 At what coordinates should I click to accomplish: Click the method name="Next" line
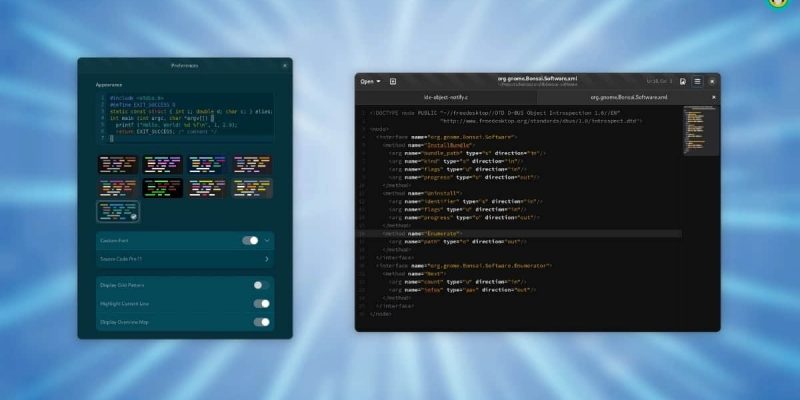[414, 274]
